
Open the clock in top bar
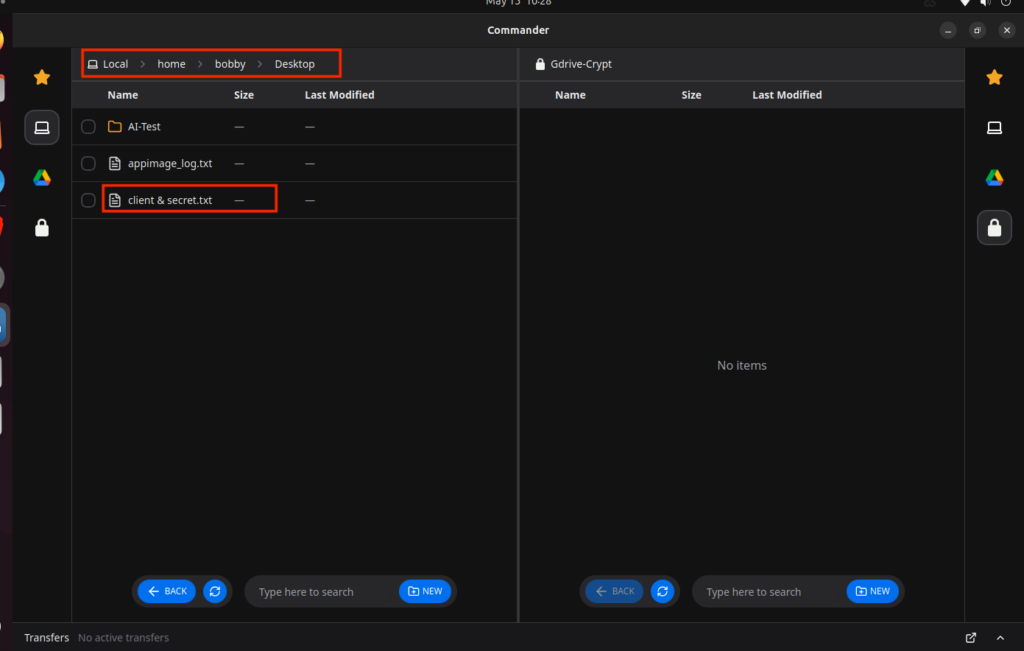(519, 3)
